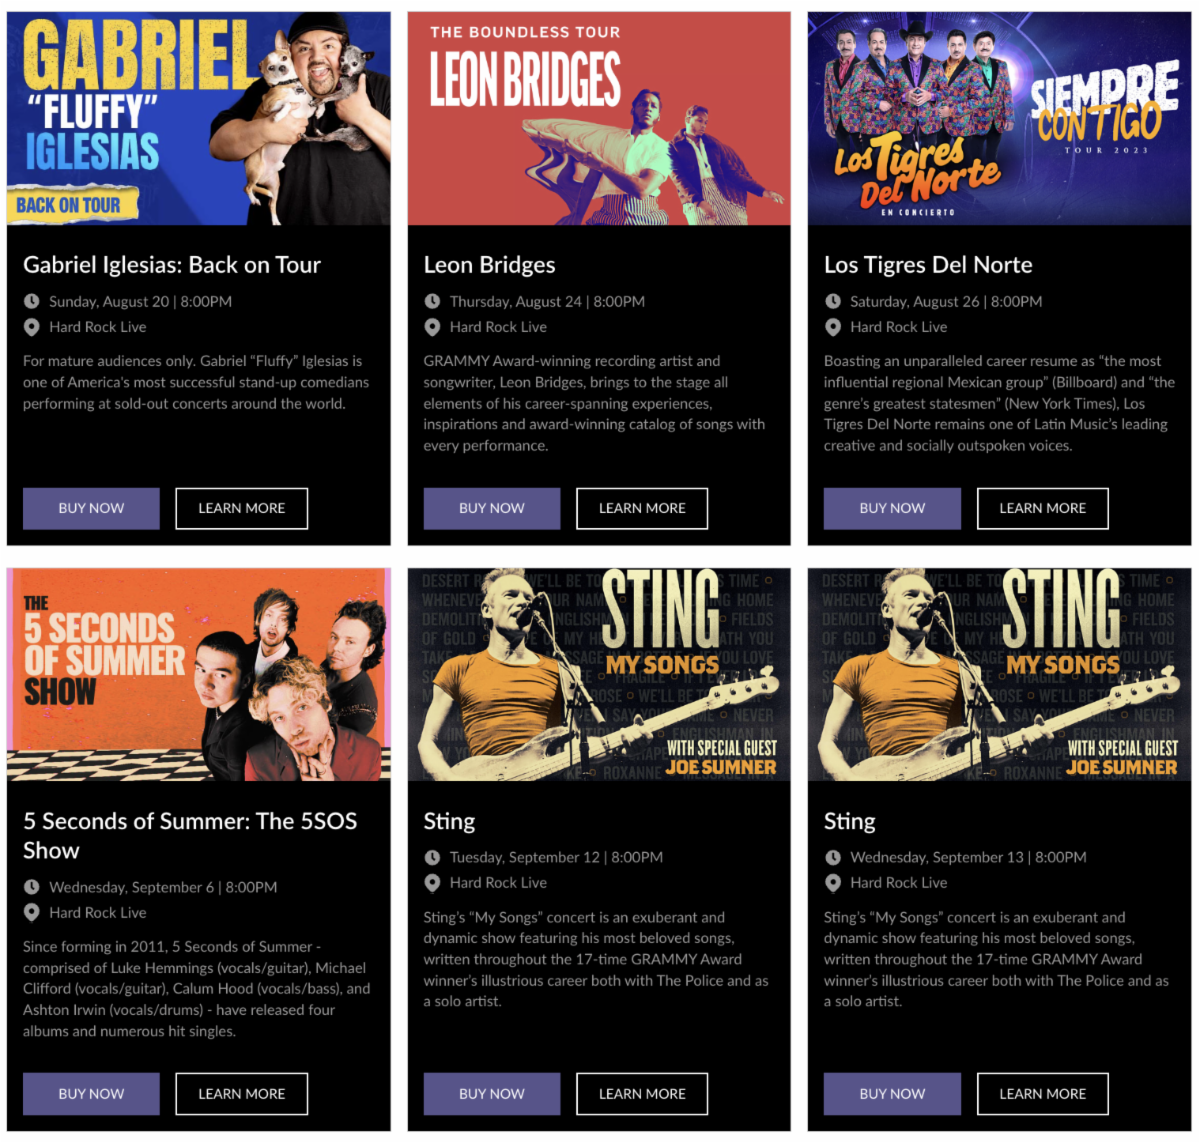Learn more about Sting's September 13 show
1200x1143 pixels.
click(x=1043, y=1094)
